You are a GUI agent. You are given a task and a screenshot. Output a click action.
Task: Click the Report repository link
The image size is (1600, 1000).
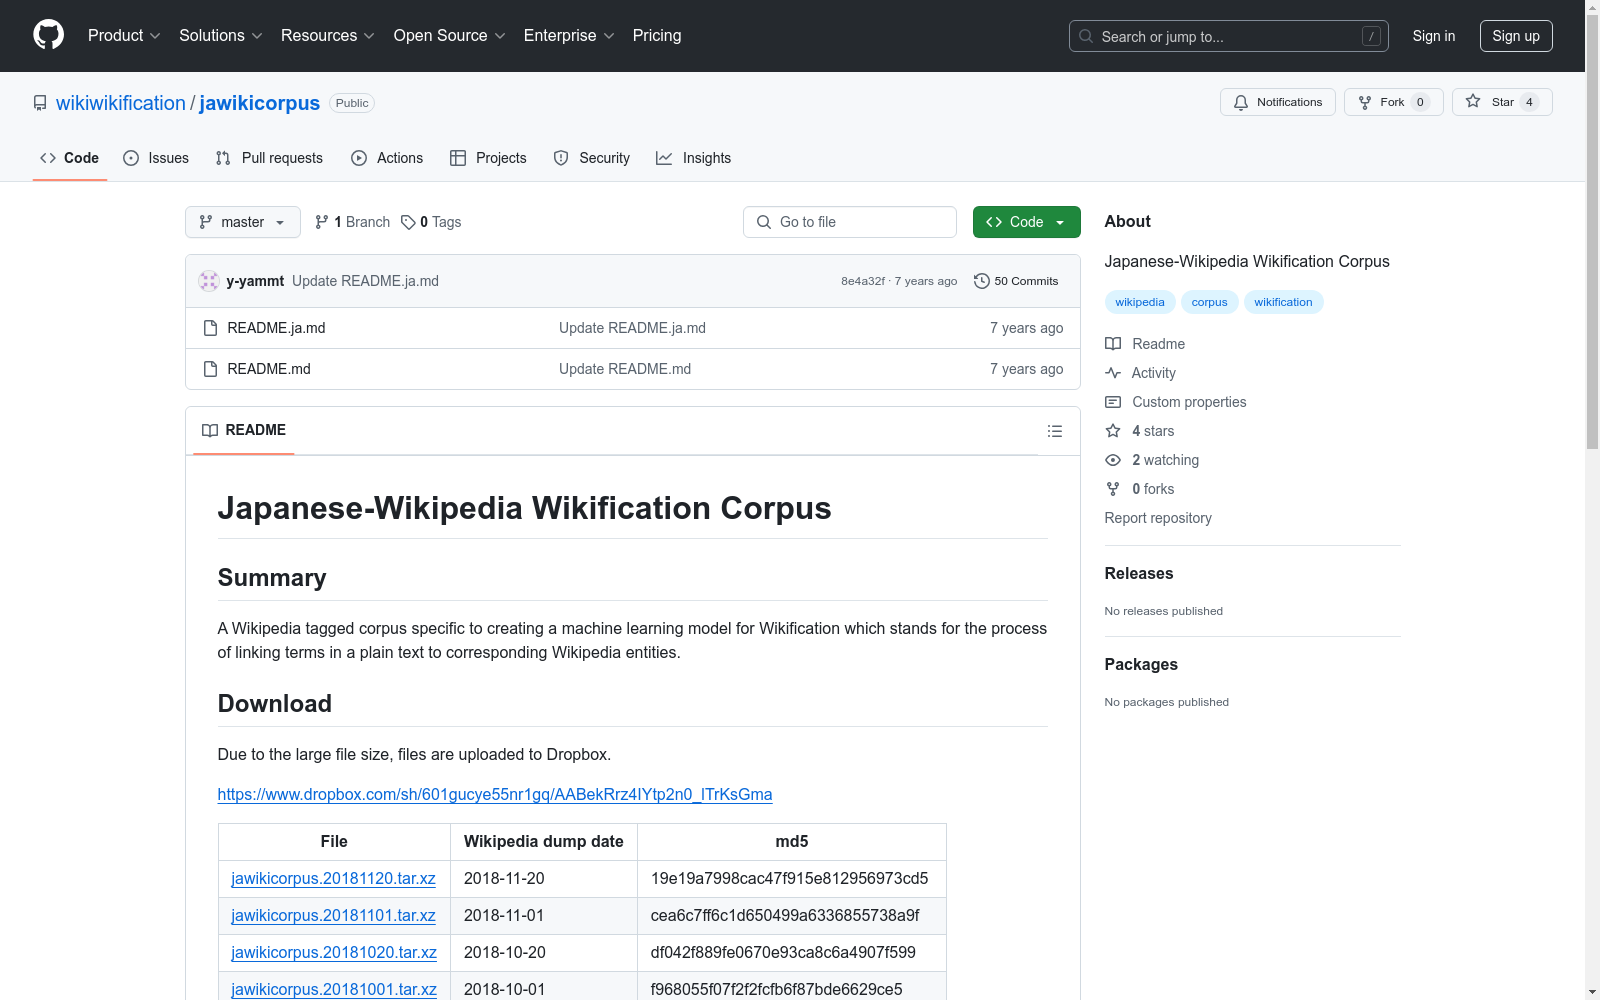tap(1158, 518)
